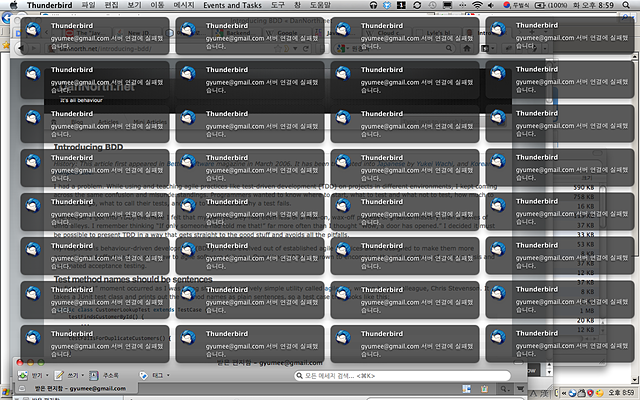Open the Japanese translation link

pyautogui.click(x=391, y=164)
